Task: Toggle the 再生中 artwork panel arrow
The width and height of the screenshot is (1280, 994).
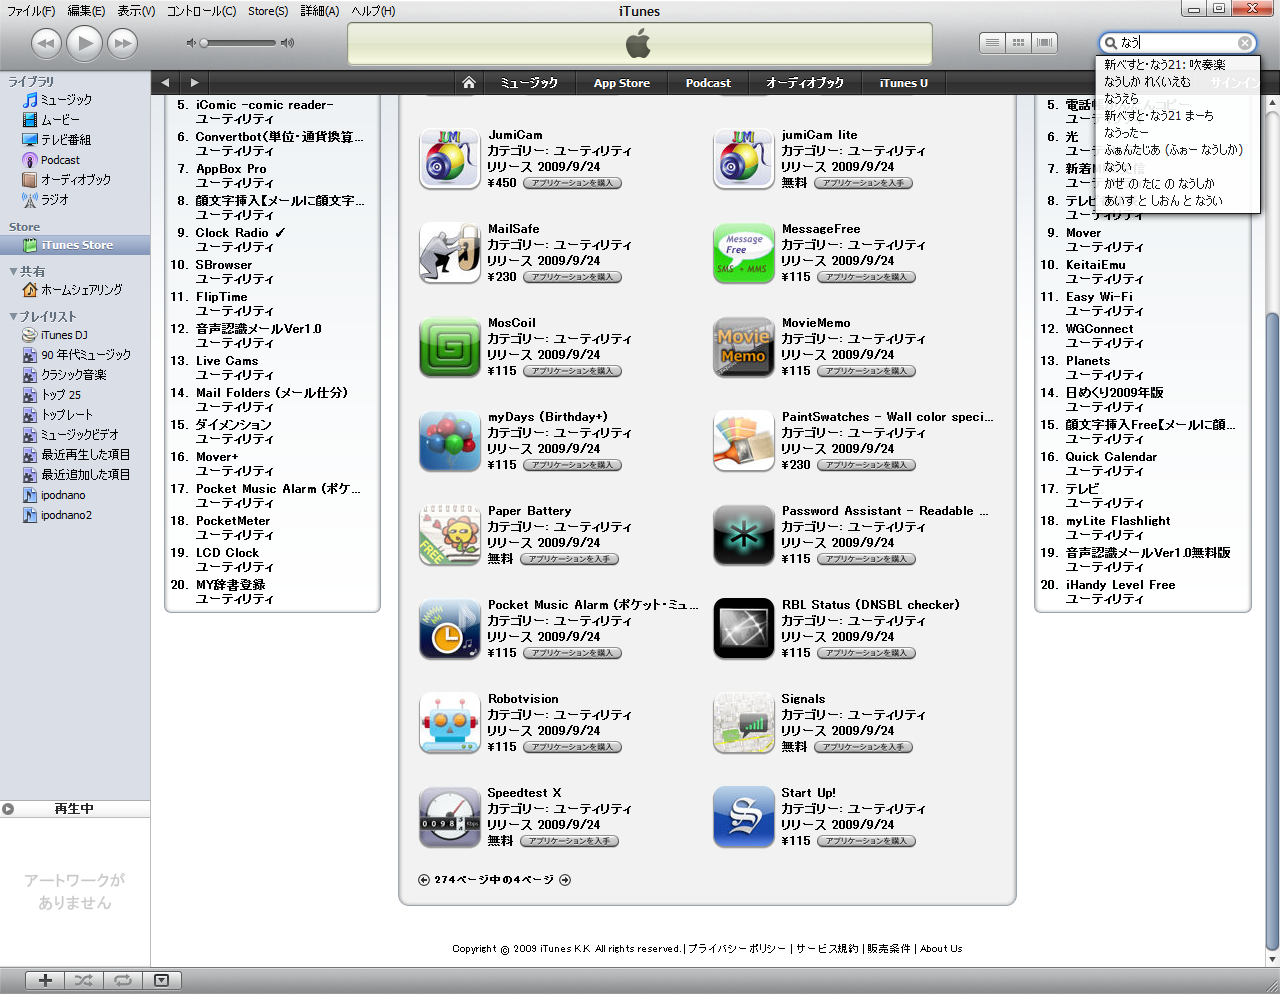Action: point(8,809)
